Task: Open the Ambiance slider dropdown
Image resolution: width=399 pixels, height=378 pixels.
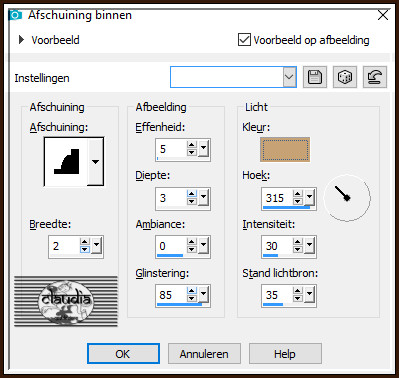Action: click(x=203, y=246)
